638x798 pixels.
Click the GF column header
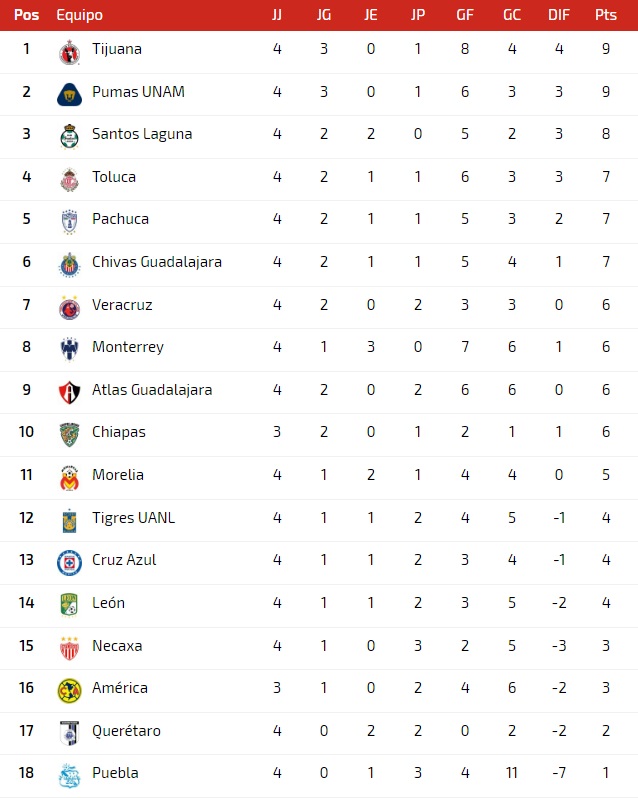pos(465,15)
